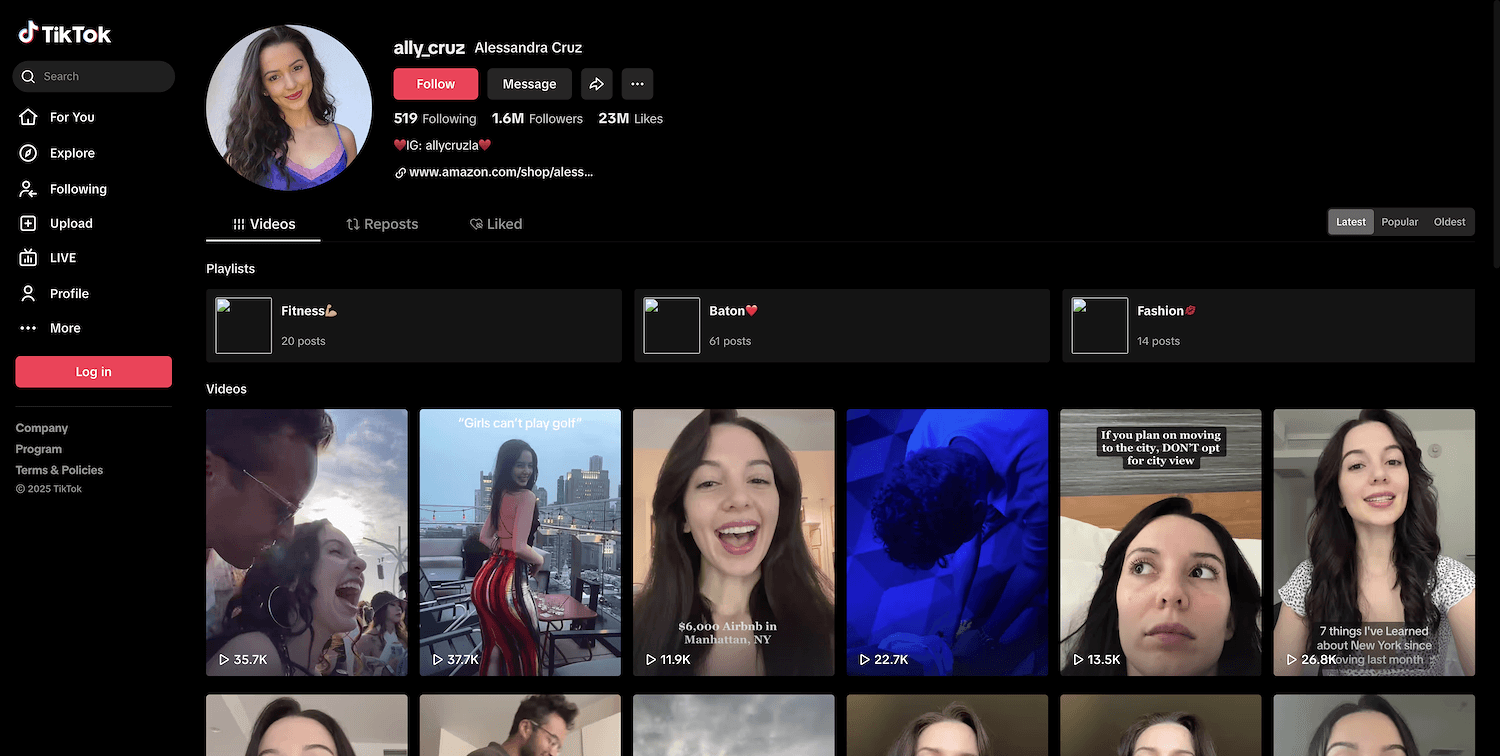
Task: Follow the ally_cruz account
Action: click(x=435, y=84)
